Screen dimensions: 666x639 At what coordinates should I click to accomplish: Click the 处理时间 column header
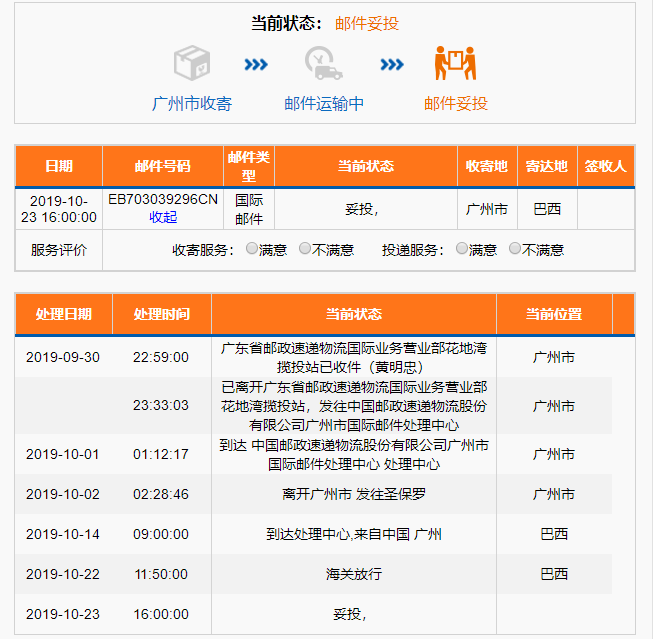(x=162, y=314)
